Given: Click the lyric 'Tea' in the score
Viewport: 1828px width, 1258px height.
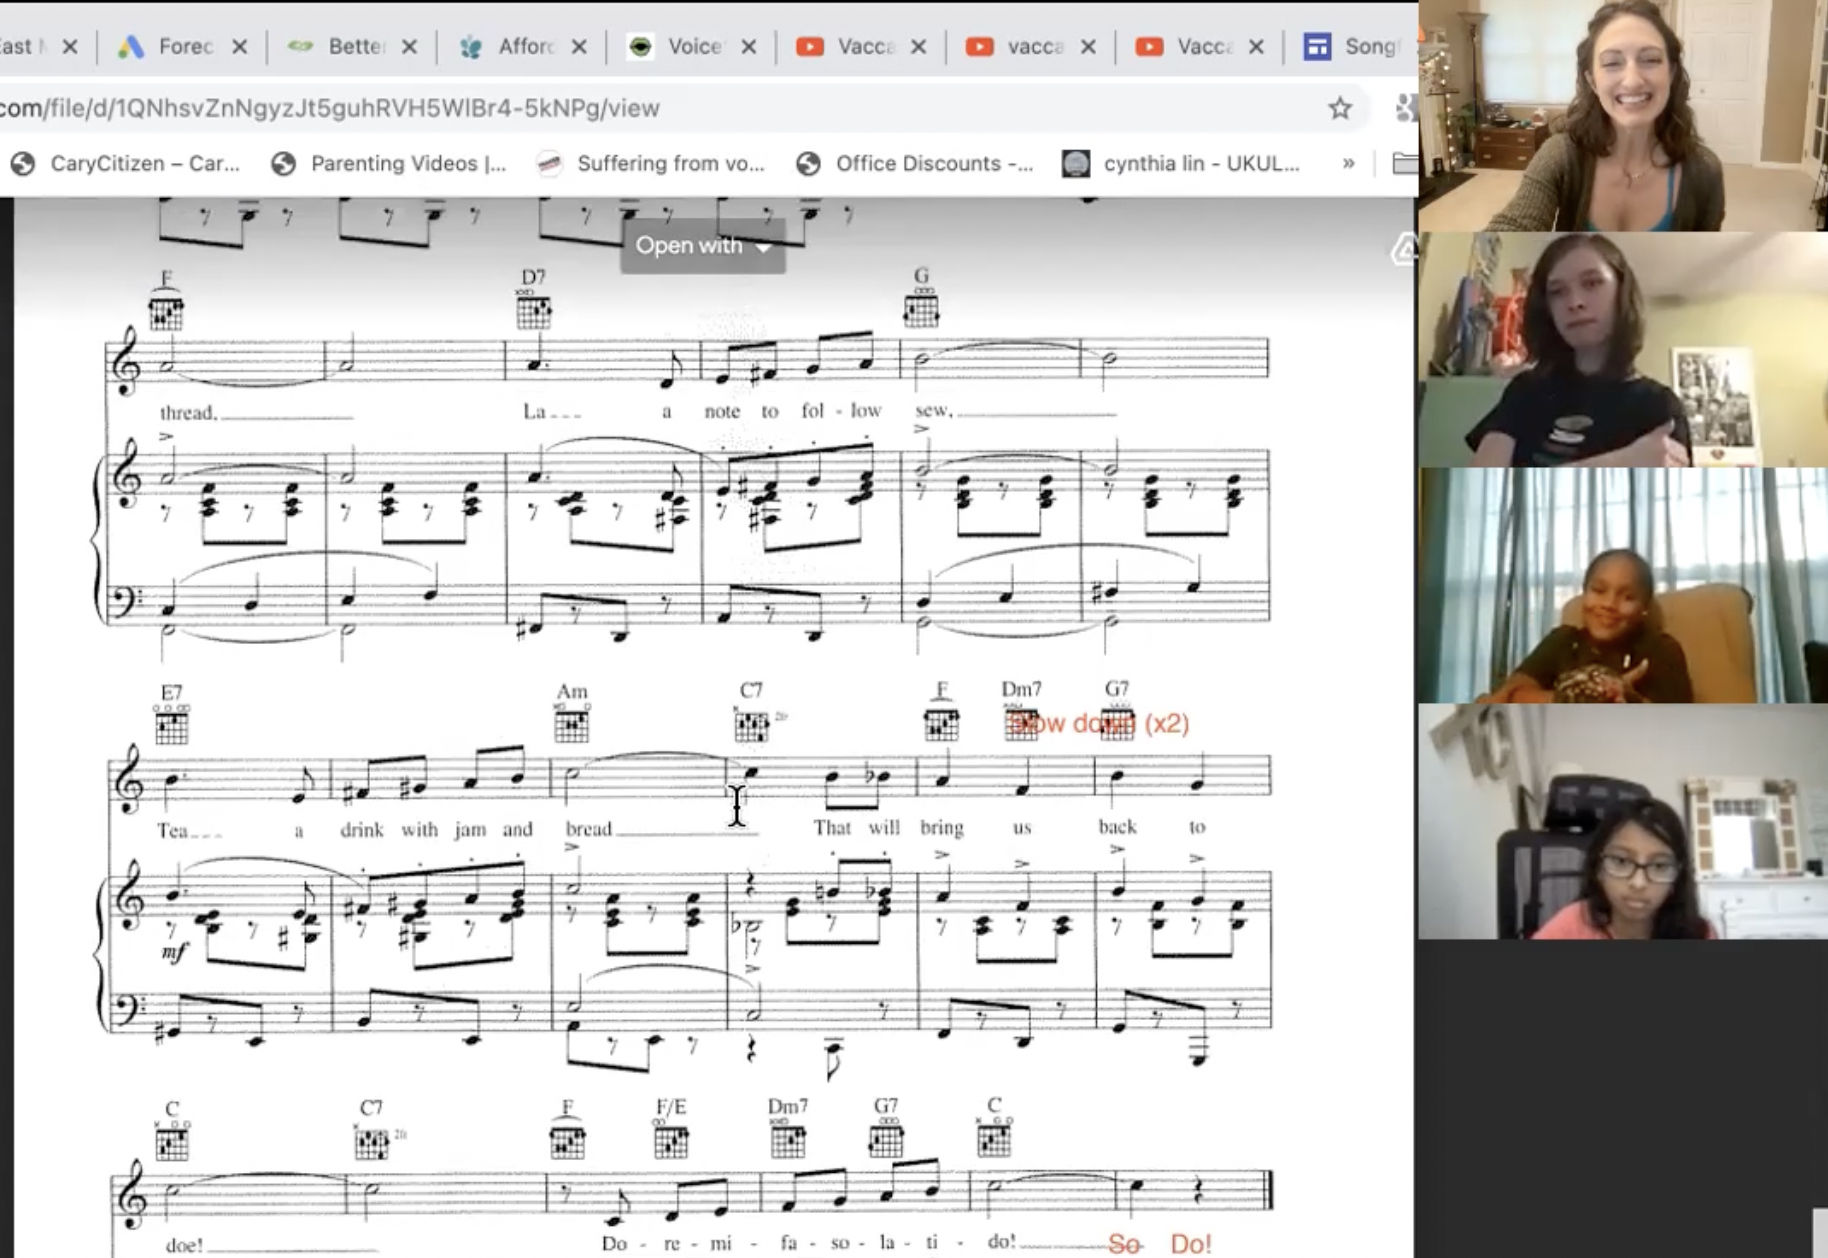Looking at the screenshot, I should coord(172,830).
